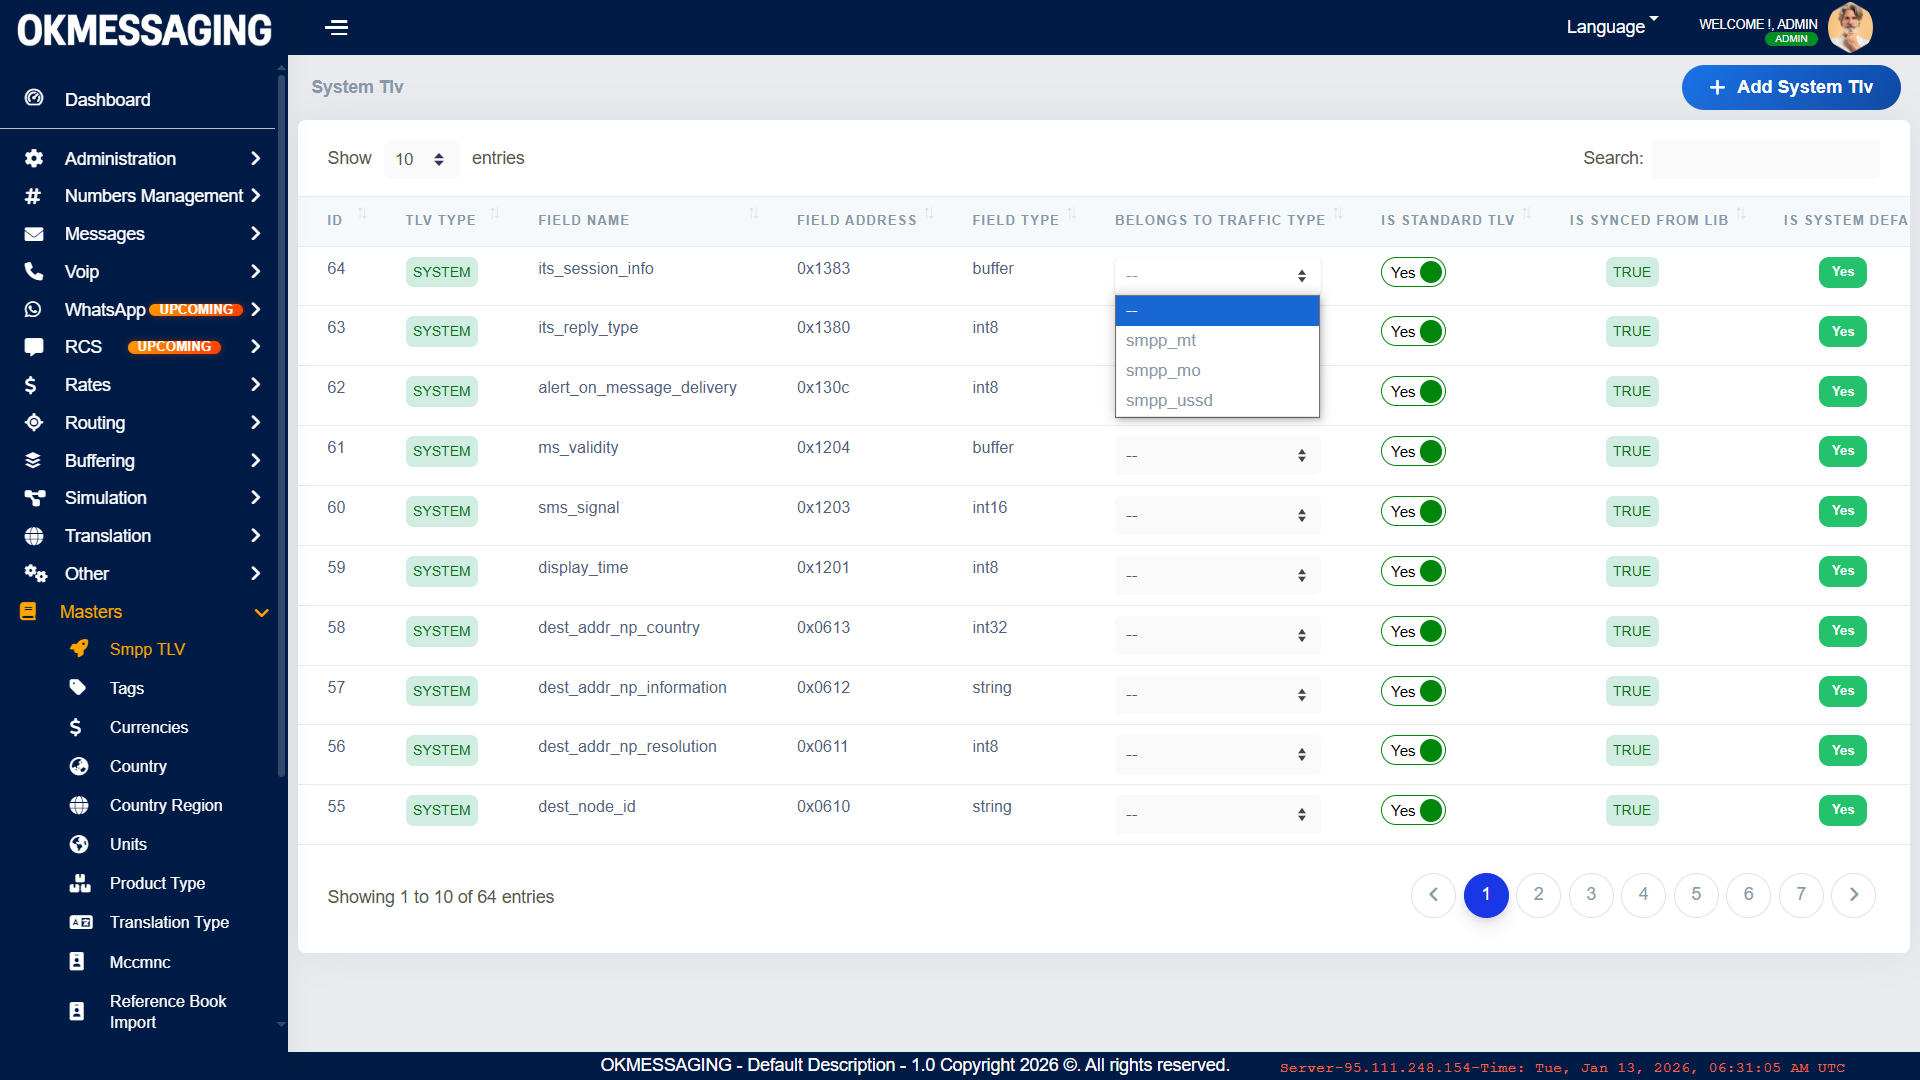Sort table by Field Name column header
1920x1080 pixels.
583,220
